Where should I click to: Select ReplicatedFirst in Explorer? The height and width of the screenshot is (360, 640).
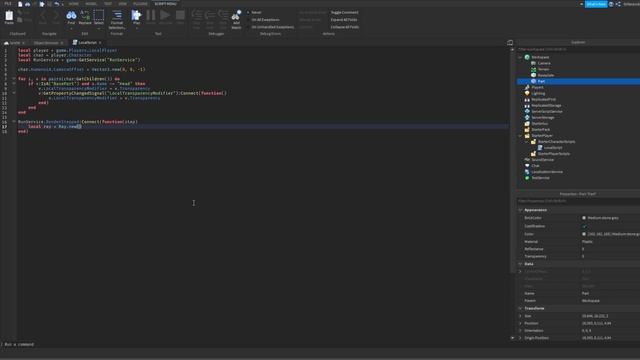click(x=543, y=99)
